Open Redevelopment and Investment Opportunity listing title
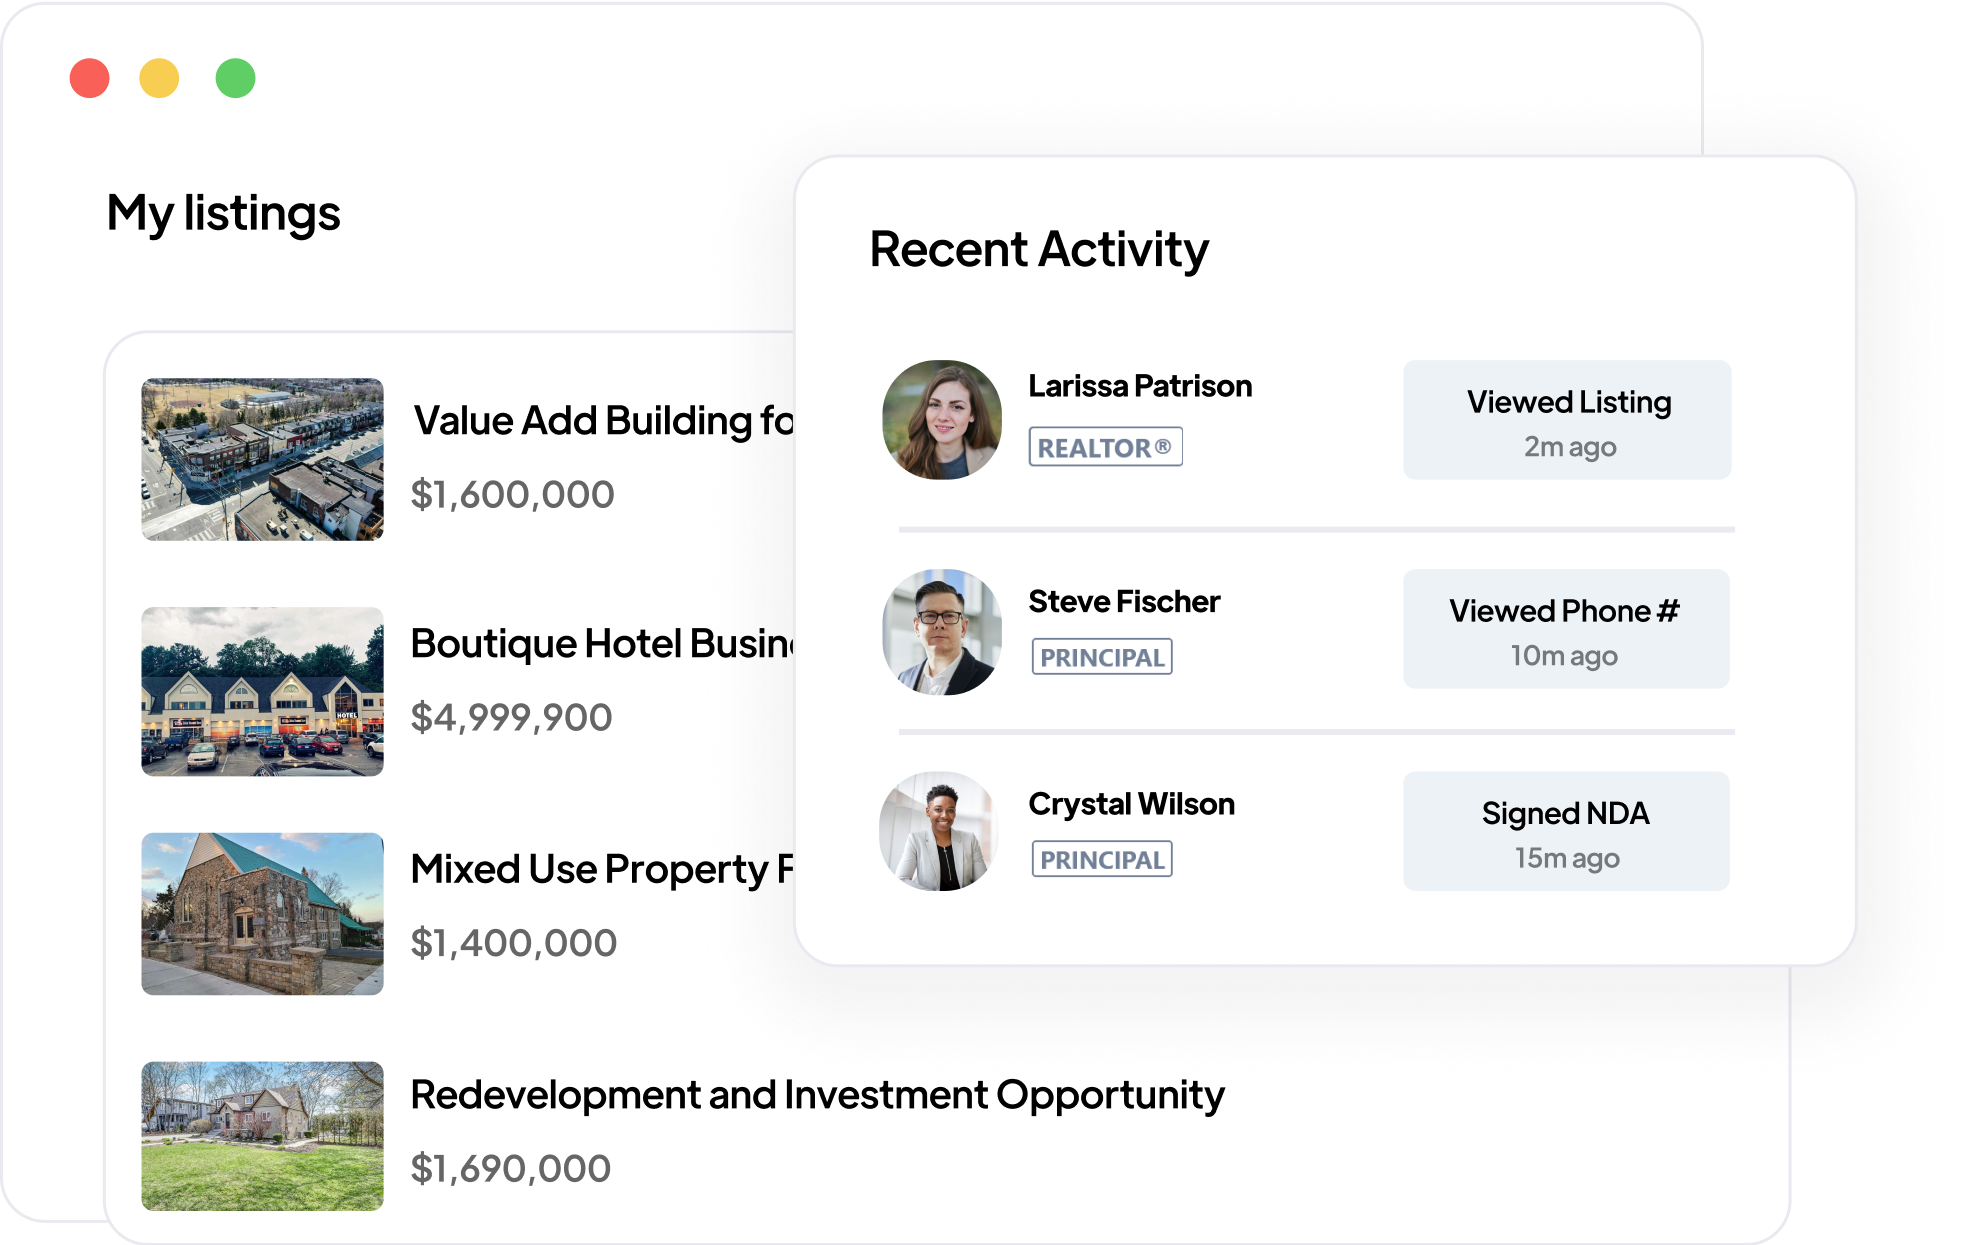The width and height of the screenshot is (1966, 1245). (x=817, y=1095)
